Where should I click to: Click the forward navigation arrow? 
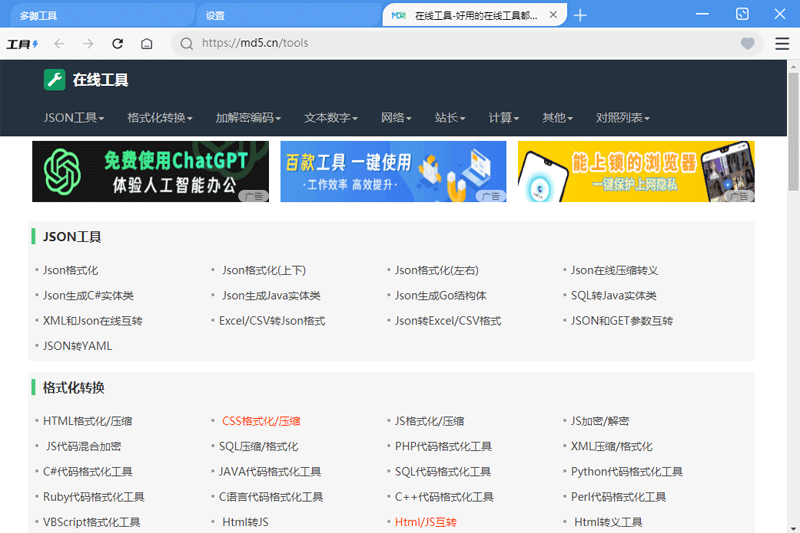88,44
